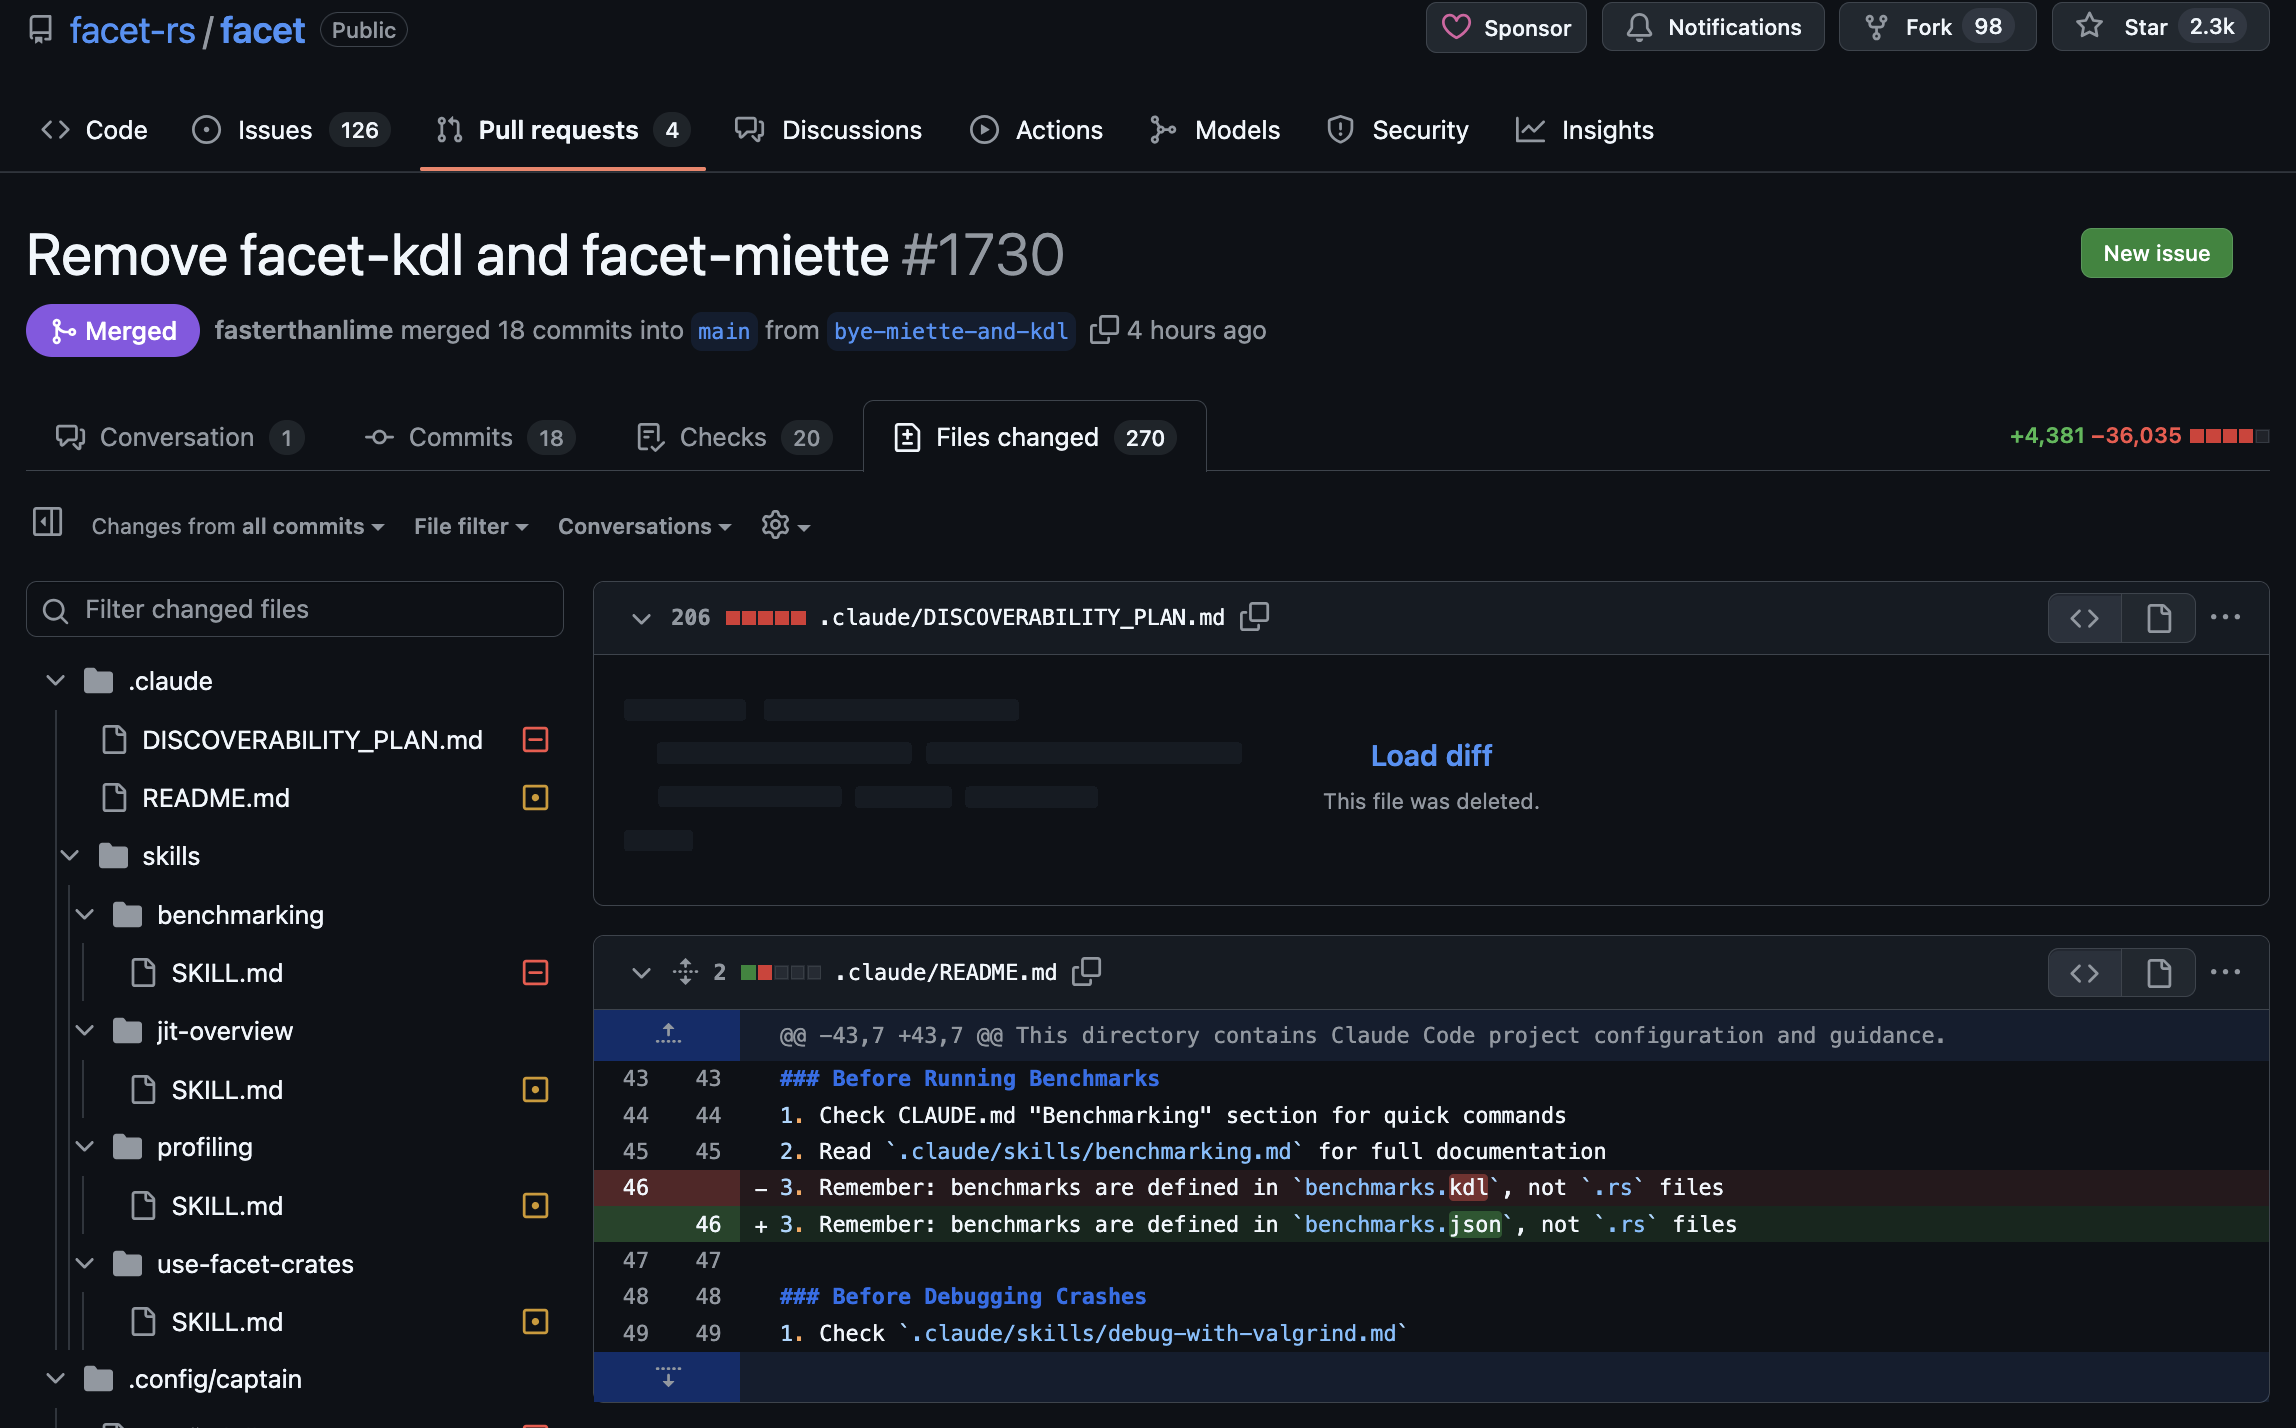Collapse the benchmarking folder in tree
The width and height of the screenshot is (2296, 1428).
pos(85,915)
